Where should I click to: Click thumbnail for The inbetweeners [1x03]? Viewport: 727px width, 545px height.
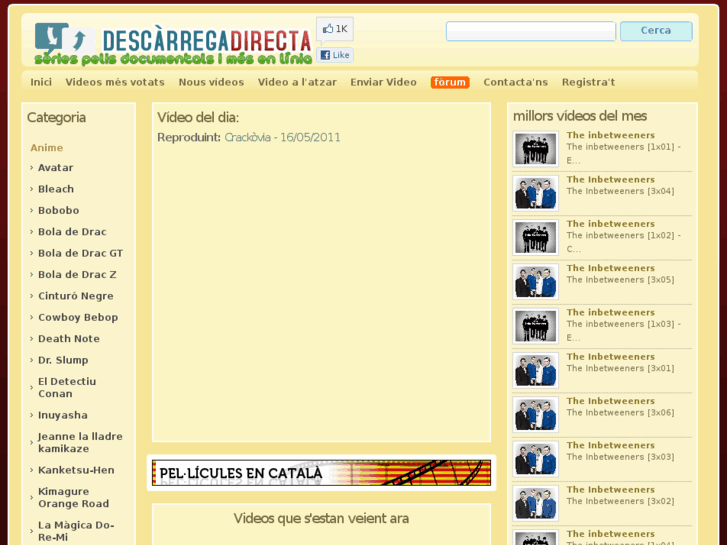(x=536, y=326)
